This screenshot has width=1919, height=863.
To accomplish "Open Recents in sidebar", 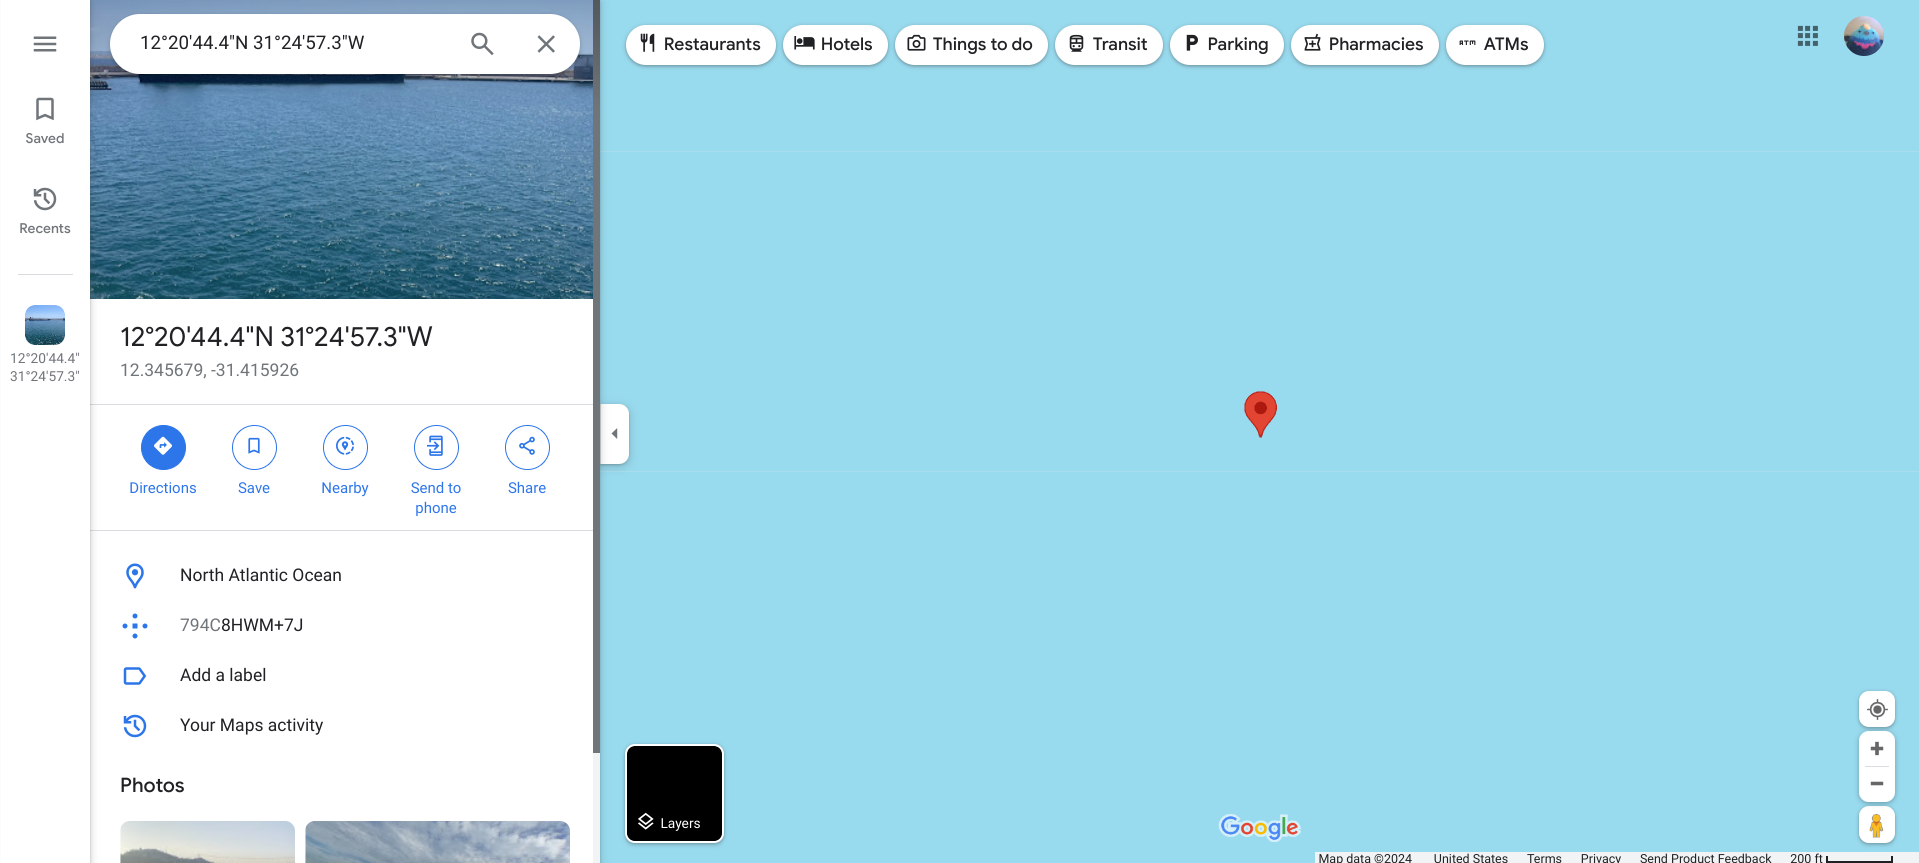I will tap(44, 210).
